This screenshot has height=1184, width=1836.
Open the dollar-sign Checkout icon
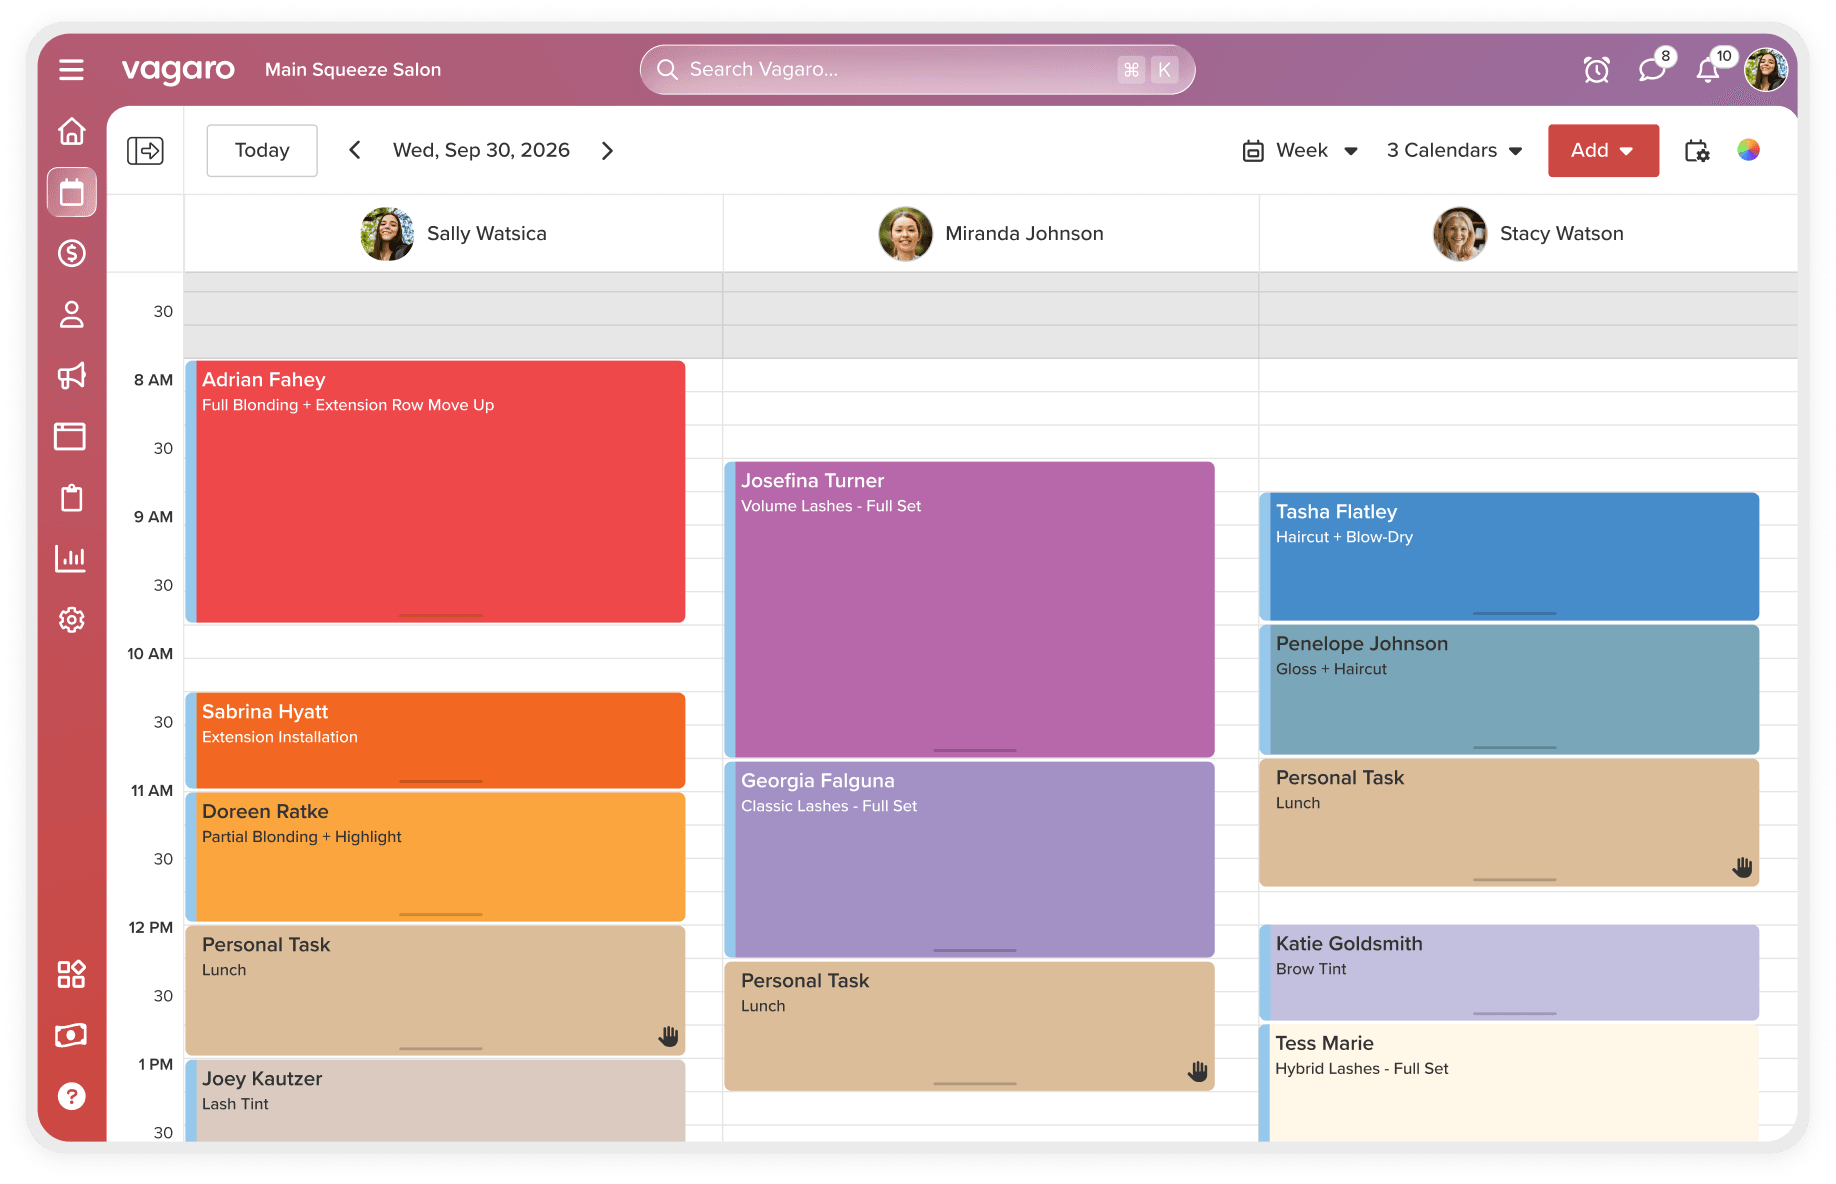tap(71, 254)
